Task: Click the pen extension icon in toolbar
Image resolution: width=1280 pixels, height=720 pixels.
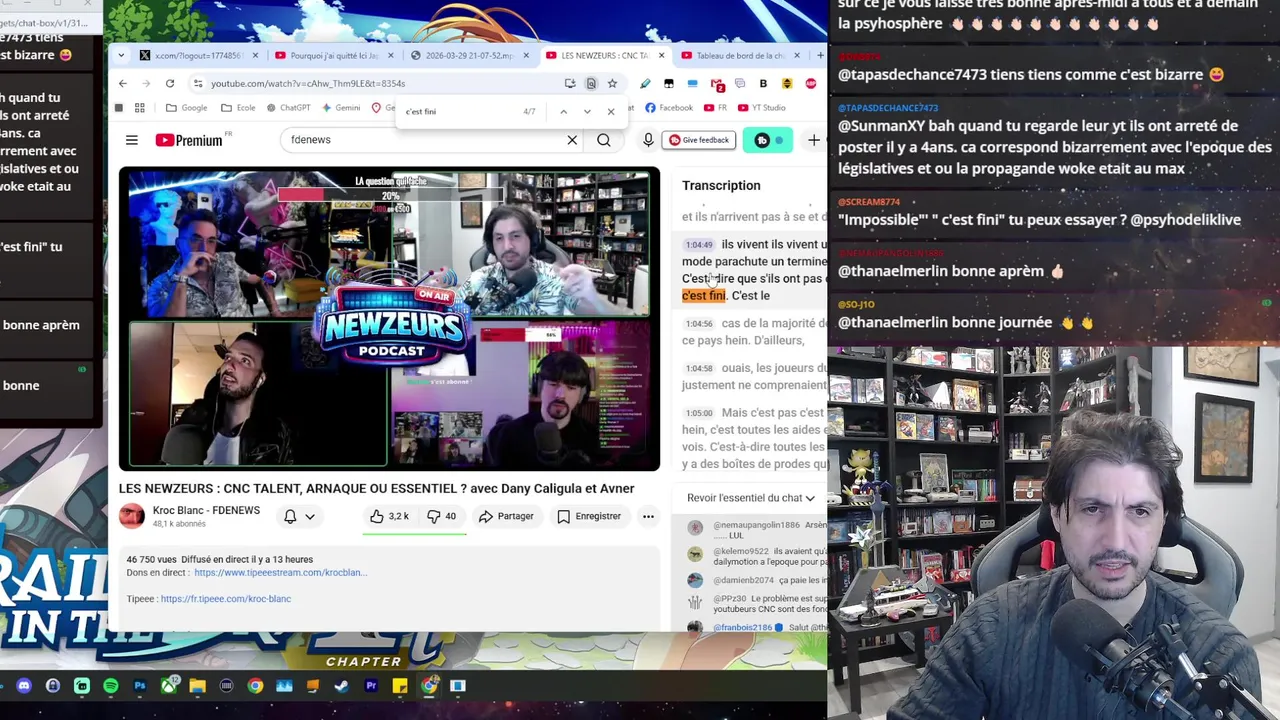Action: click(x=645, y=84)
